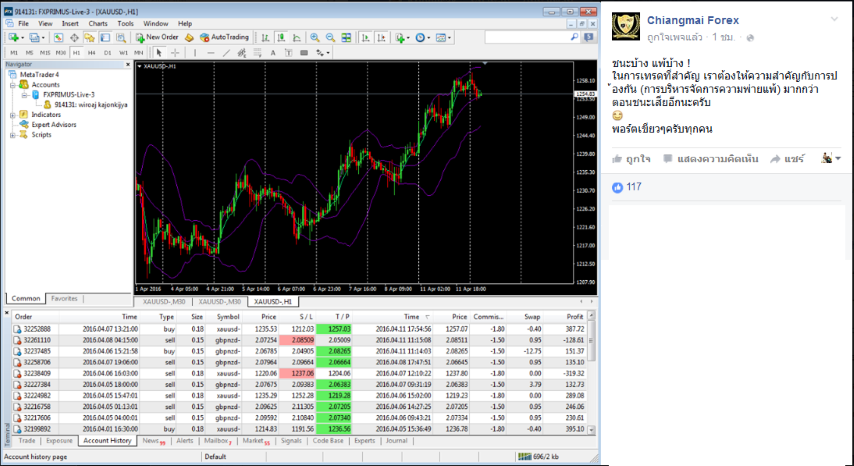Screen dimensions: 854x466
Task: Switch timeframe to M15
Action: pos(45,53)
